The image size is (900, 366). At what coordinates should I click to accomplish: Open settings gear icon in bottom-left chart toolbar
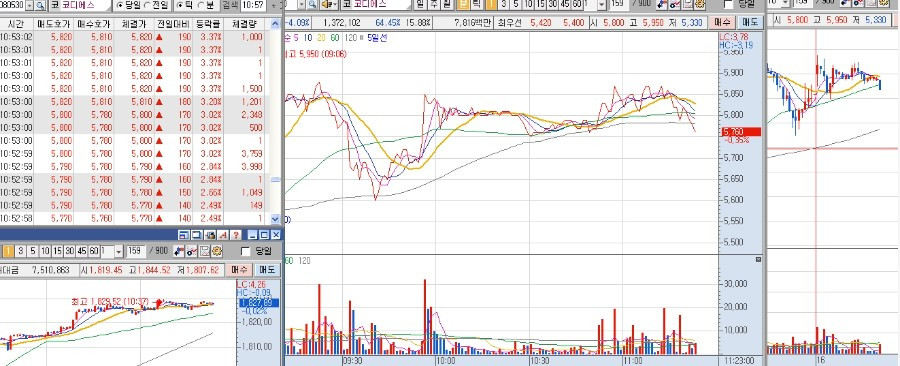click(x=217, y=251)
